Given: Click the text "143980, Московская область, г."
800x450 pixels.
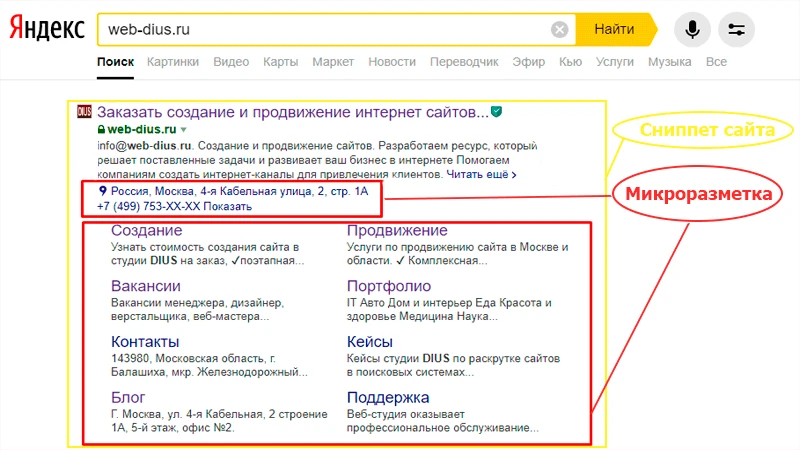Looking at the screenshot, I should tap(193, 359).
